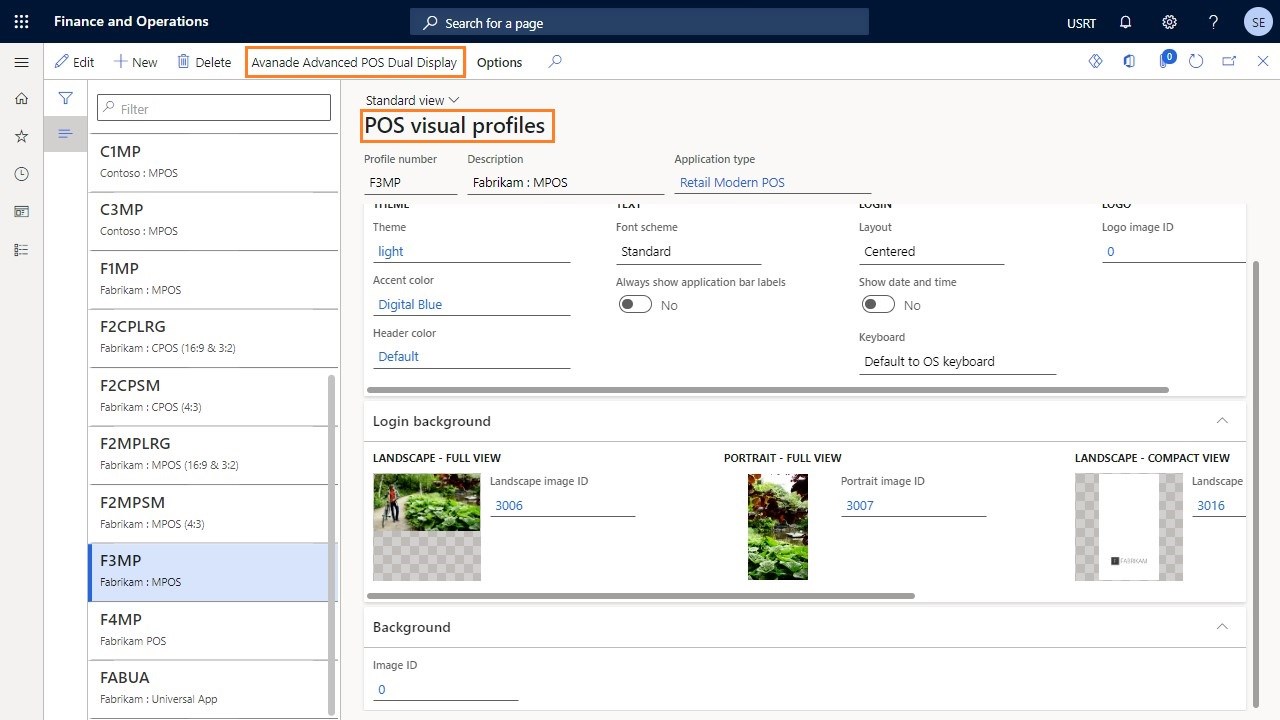
Task: Click the Login background horizontal scrollbar
Action: pyautogui.click(x=641, y=596)
